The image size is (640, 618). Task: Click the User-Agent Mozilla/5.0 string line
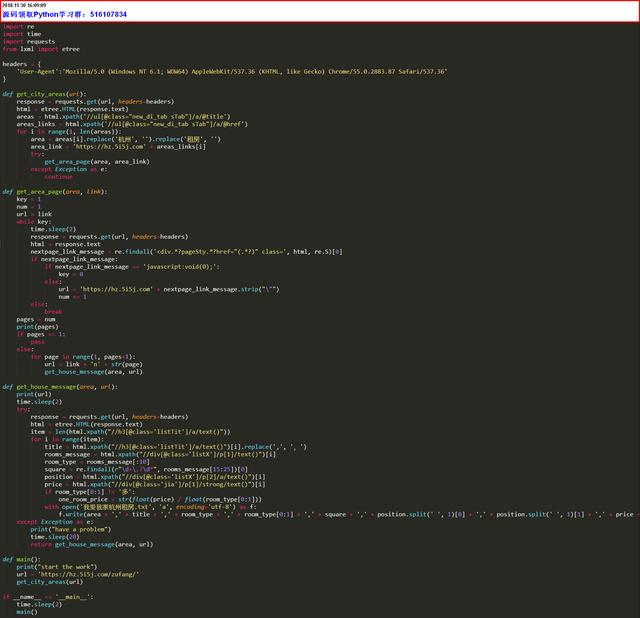[232, 71]
